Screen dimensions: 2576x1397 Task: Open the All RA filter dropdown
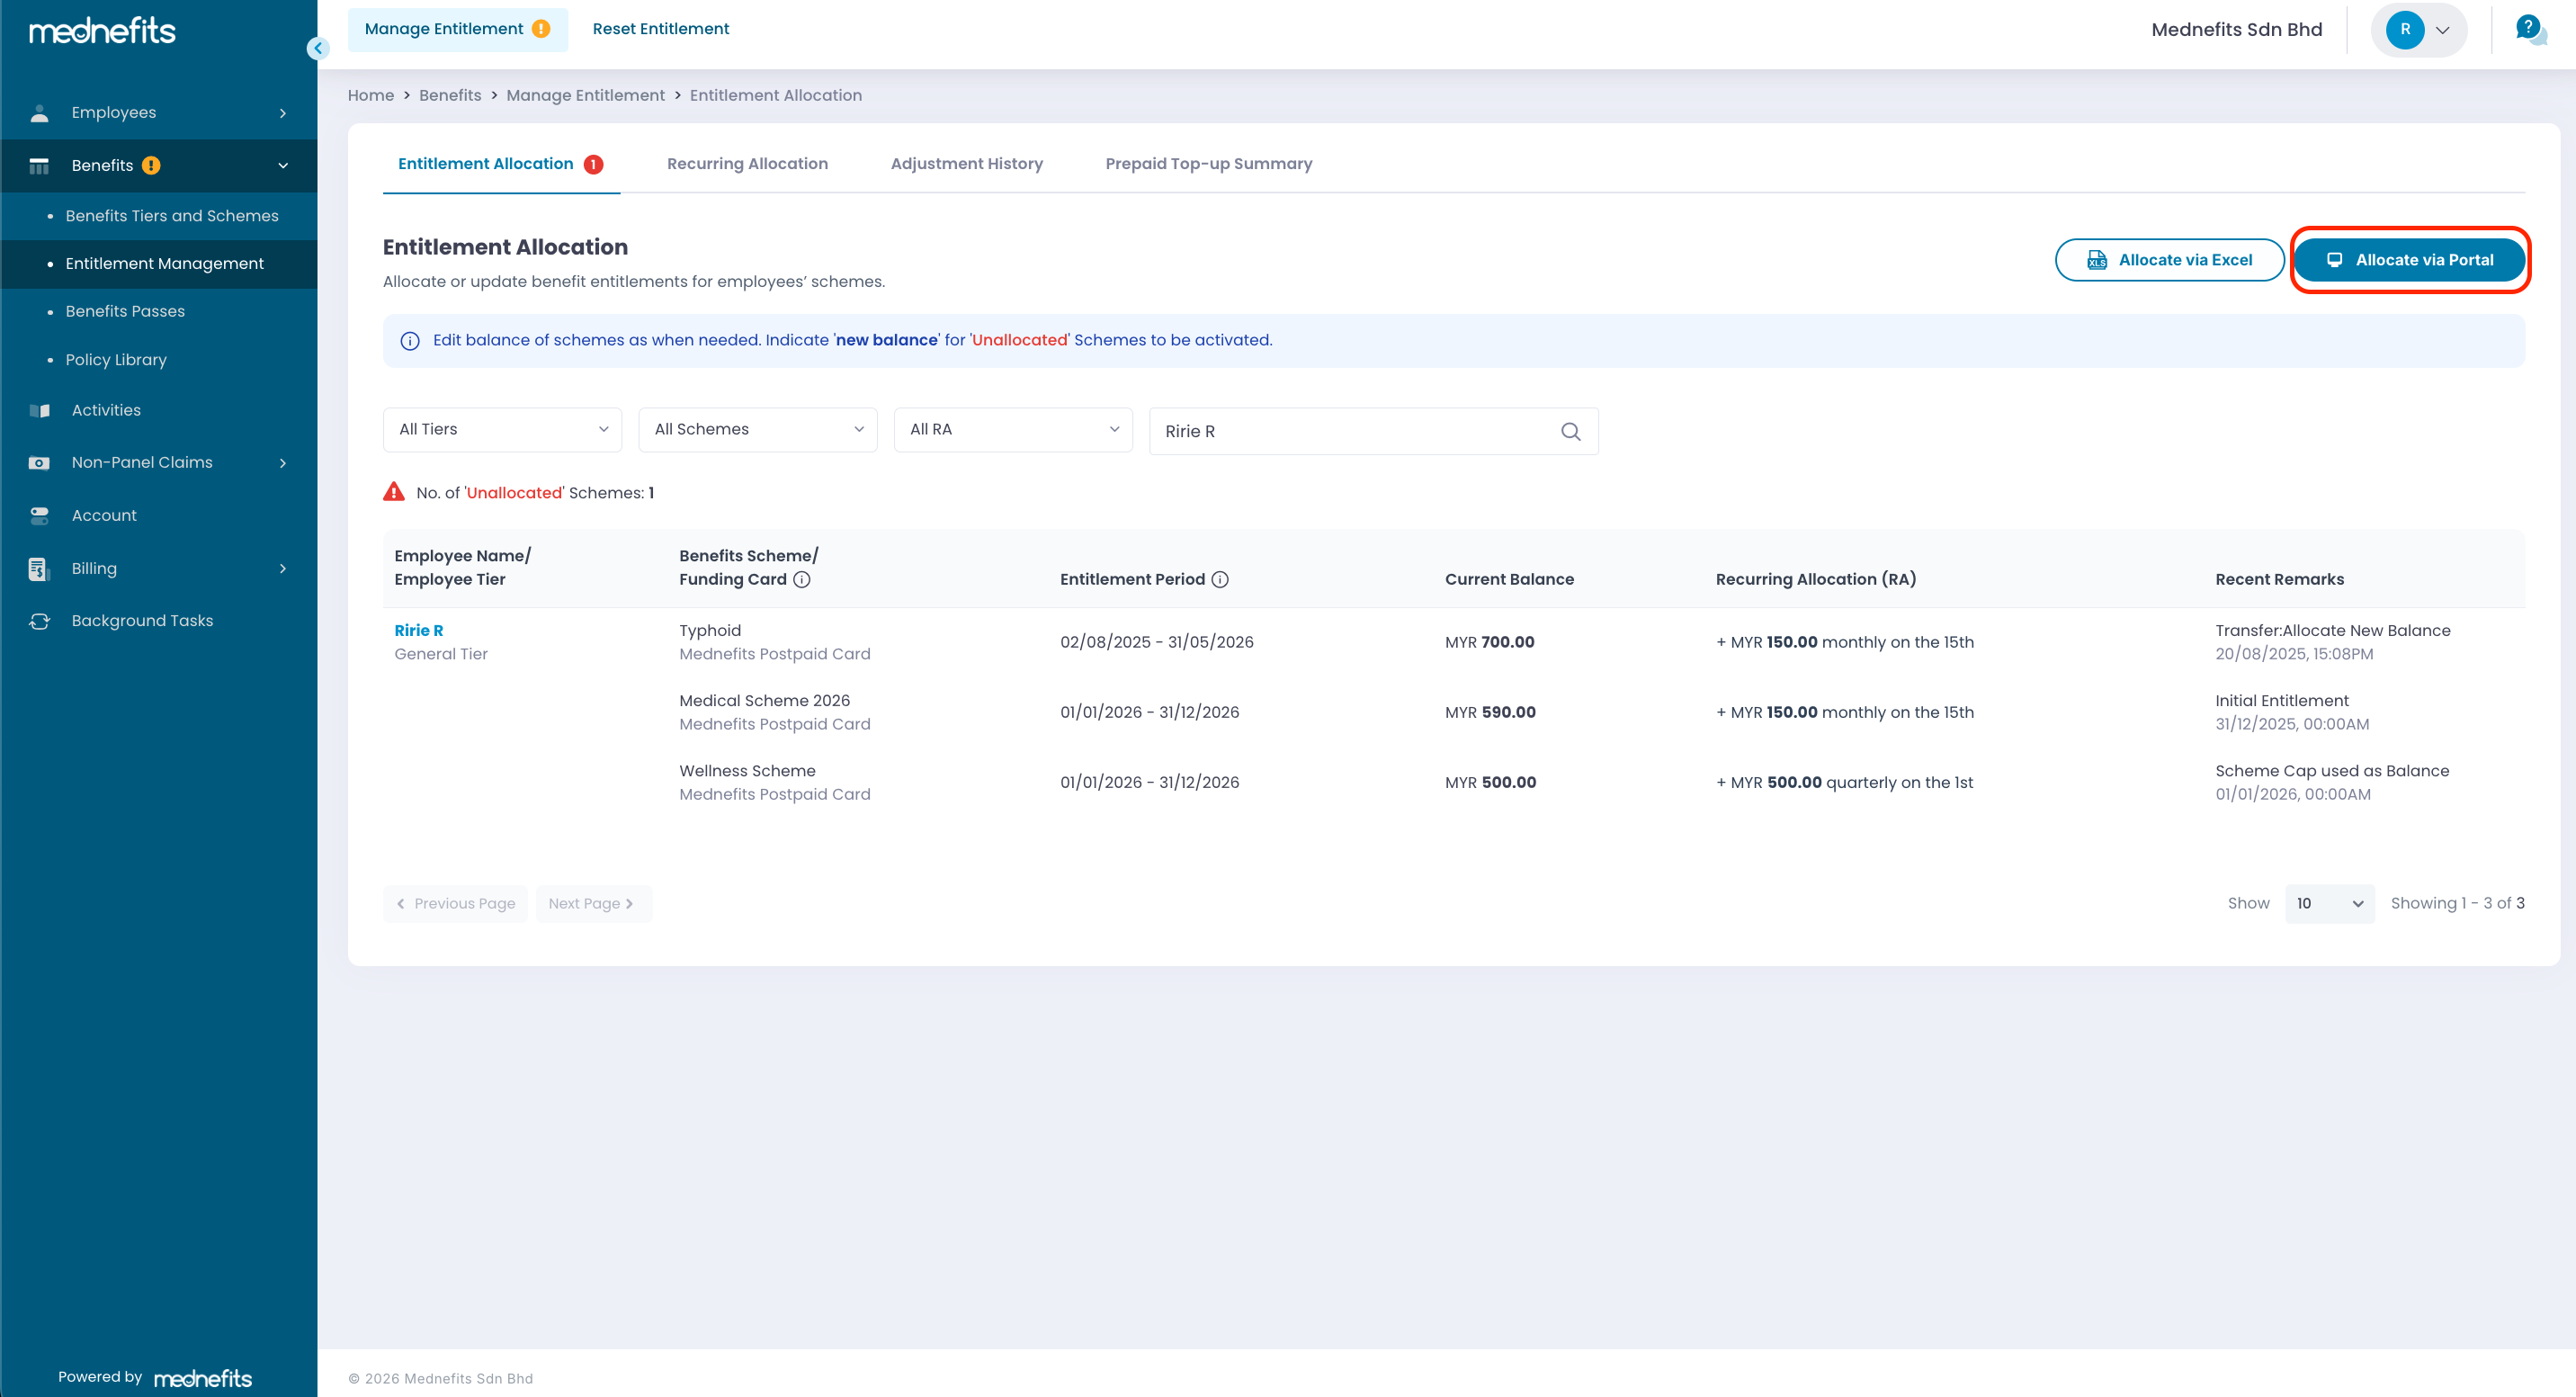coord(1012,429)
